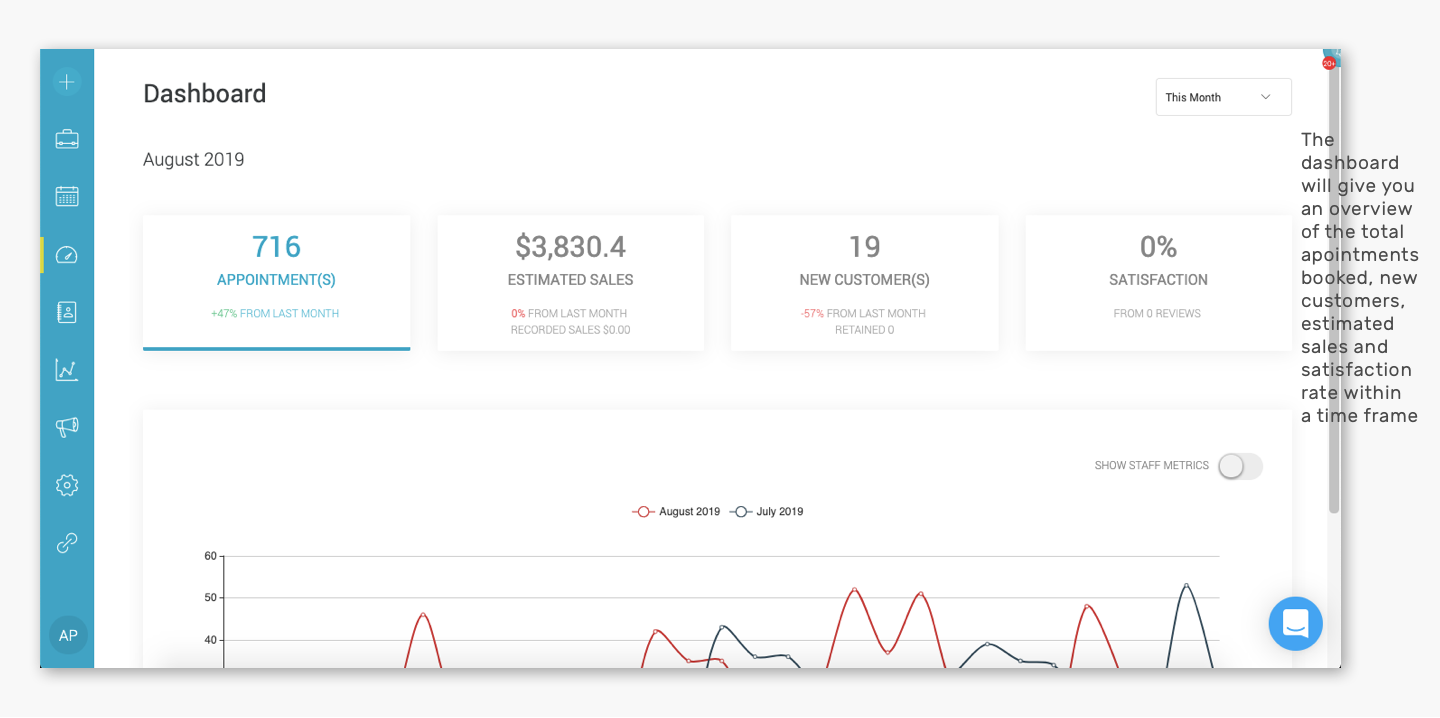Image resolution: width=1440 pixels, height=718 pixels.
Task: Click the August 2019 heading
Action: point(194,160)
